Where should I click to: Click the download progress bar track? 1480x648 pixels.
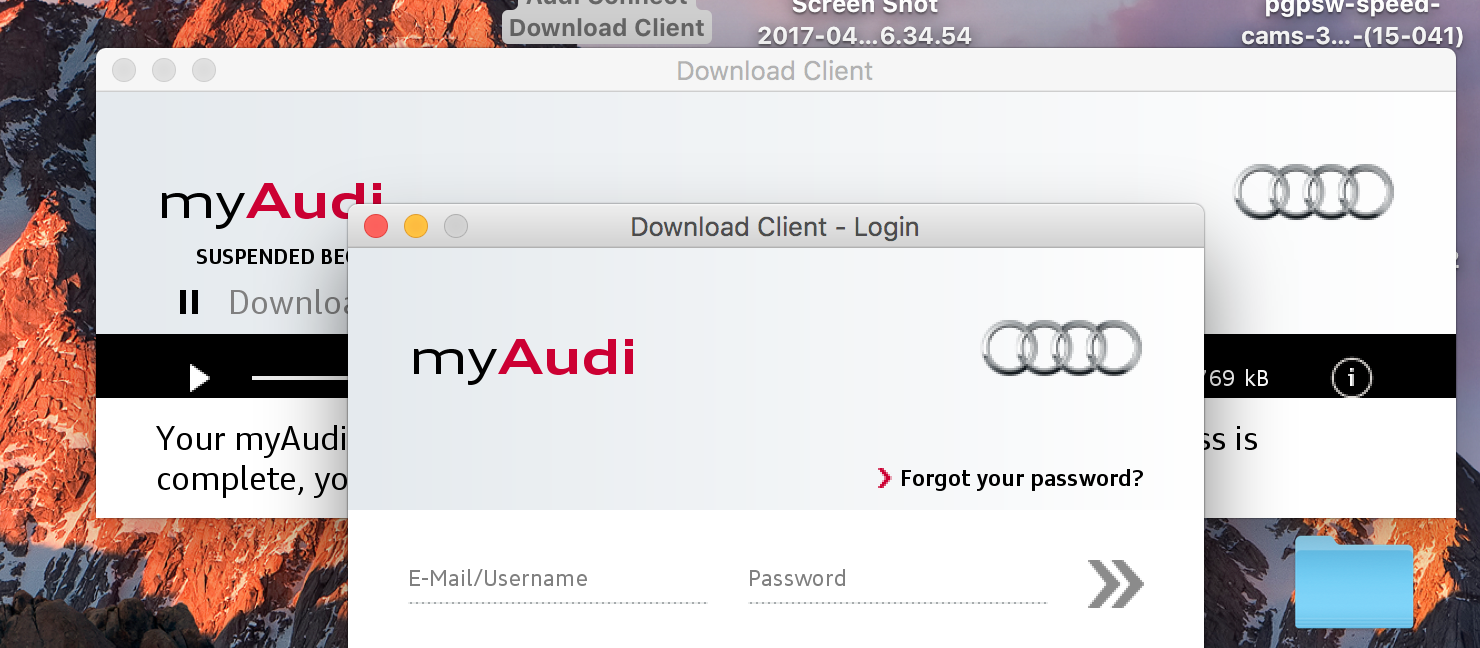point(299,378)
